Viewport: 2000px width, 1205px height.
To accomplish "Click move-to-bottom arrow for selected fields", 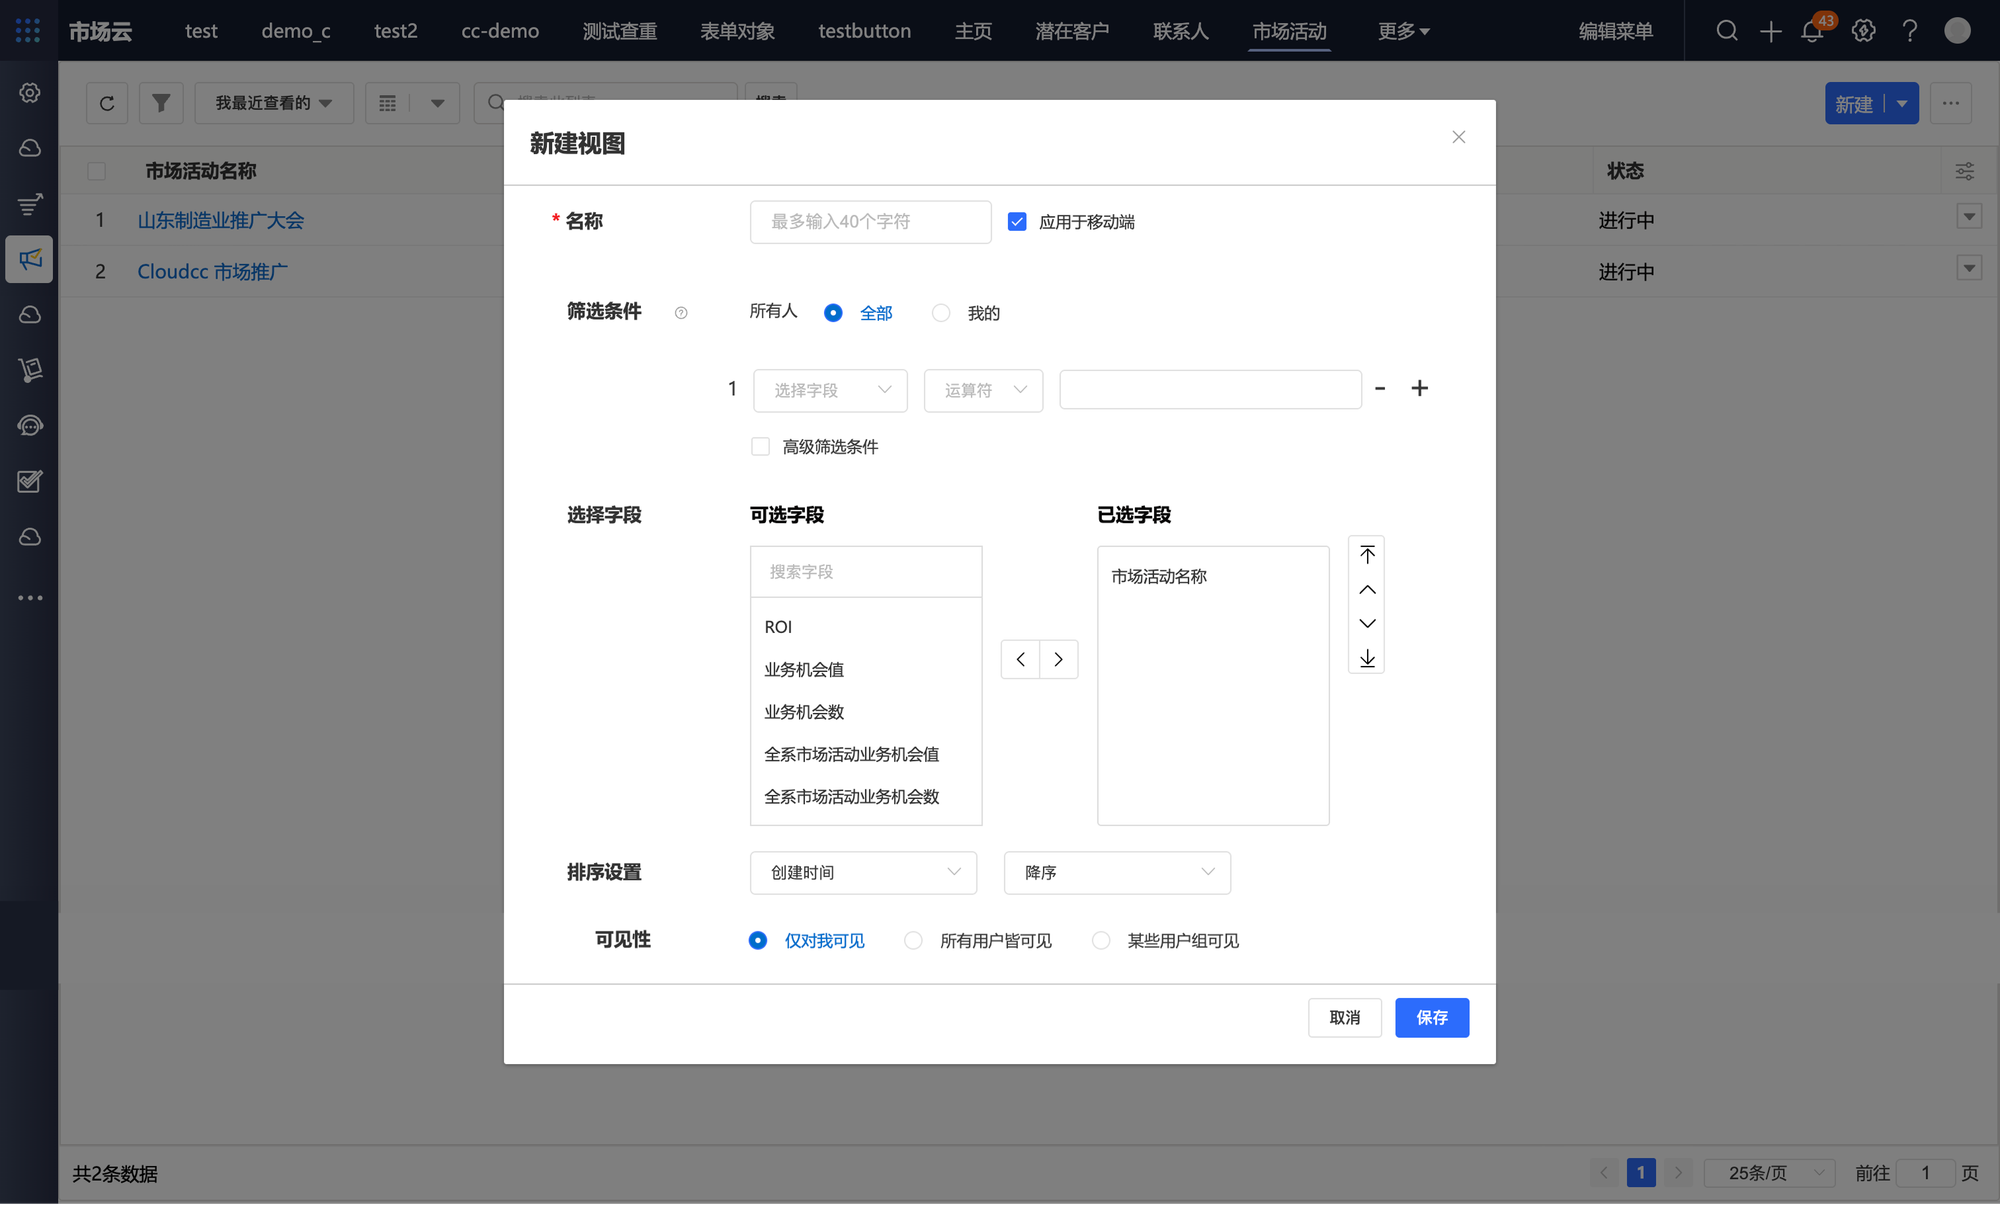I will point(1367,658).
